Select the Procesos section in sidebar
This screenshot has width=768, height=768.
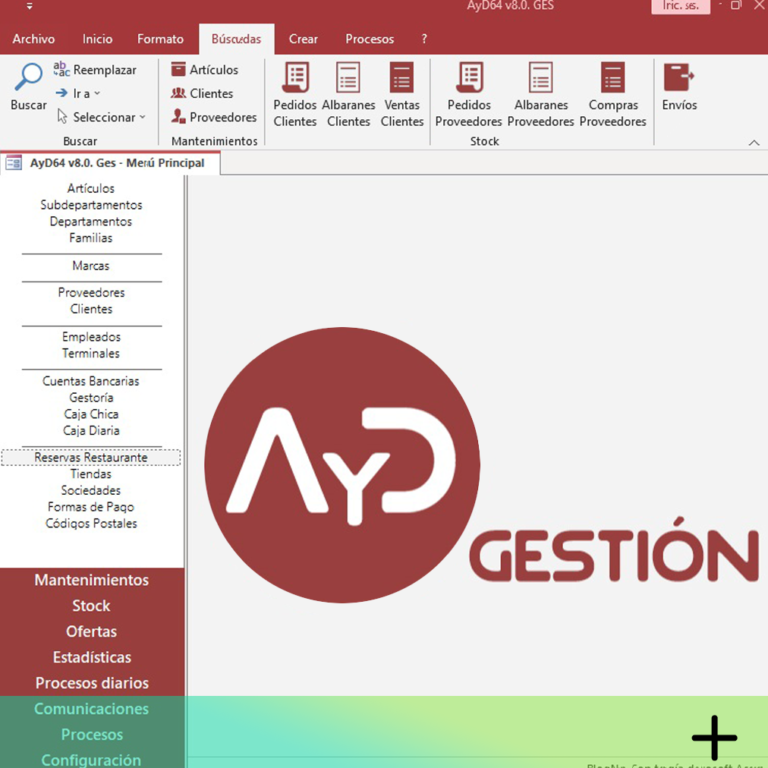[92, 735]
